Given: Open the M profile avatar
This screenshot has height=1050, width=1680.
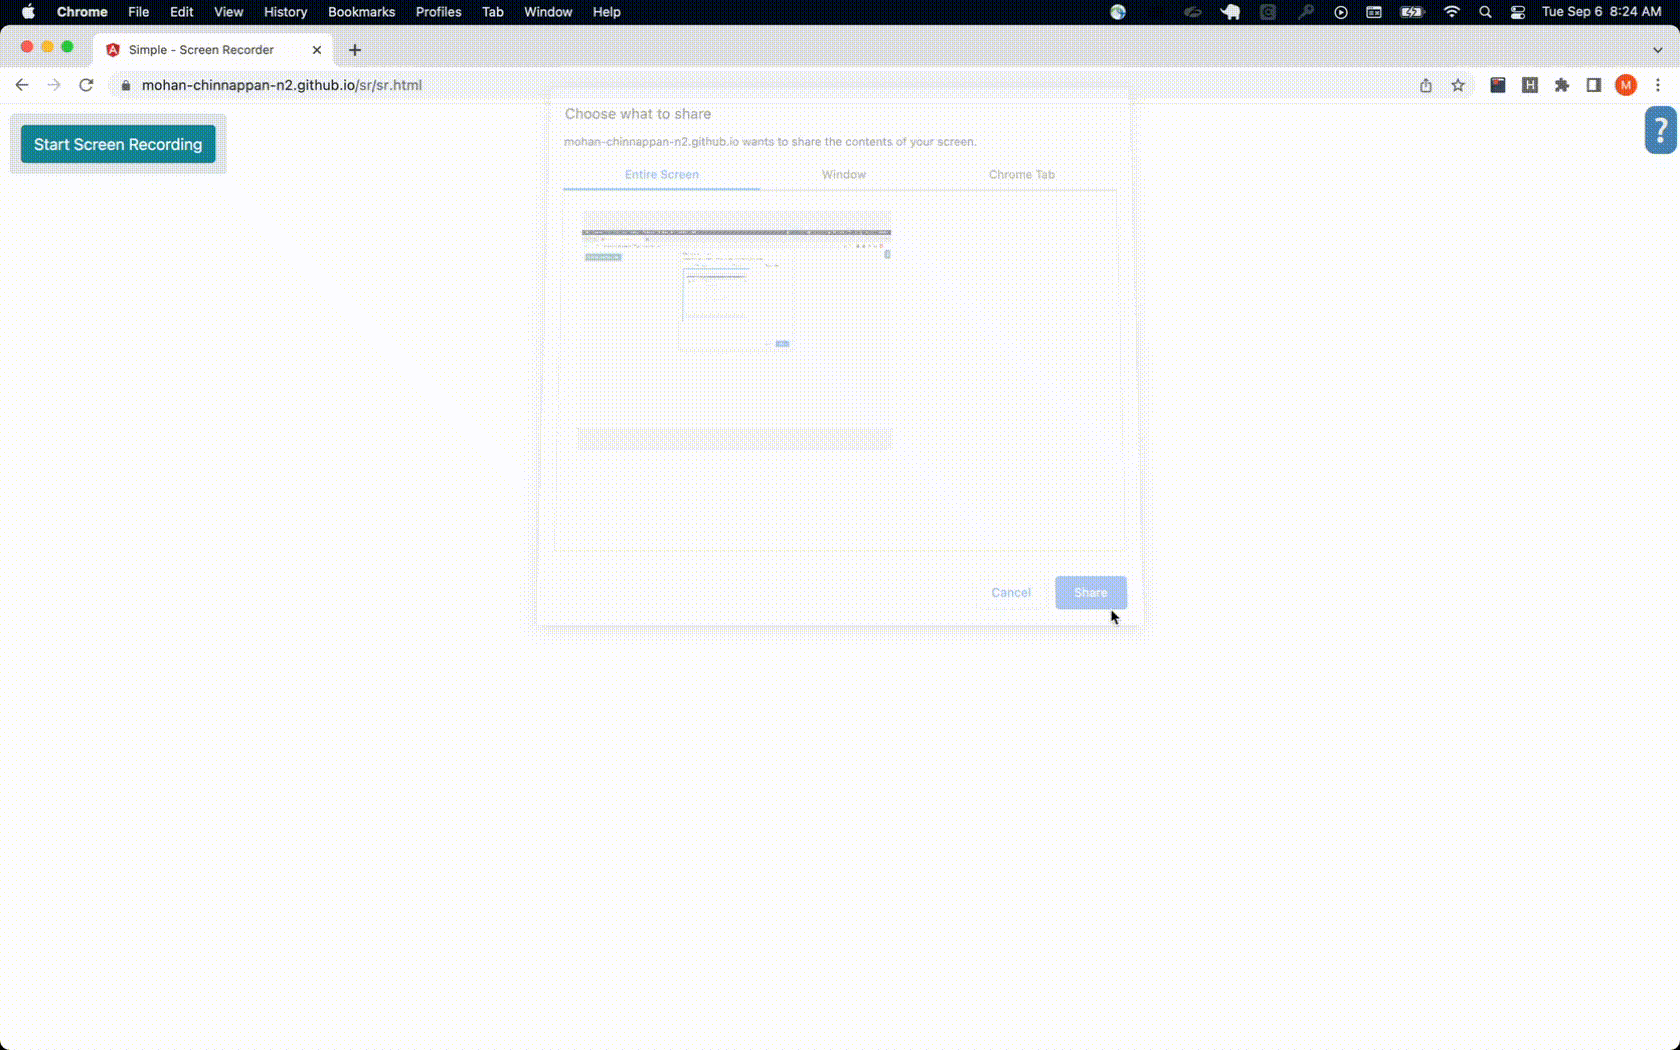Looking at the screenshot, I should 1626,85.
